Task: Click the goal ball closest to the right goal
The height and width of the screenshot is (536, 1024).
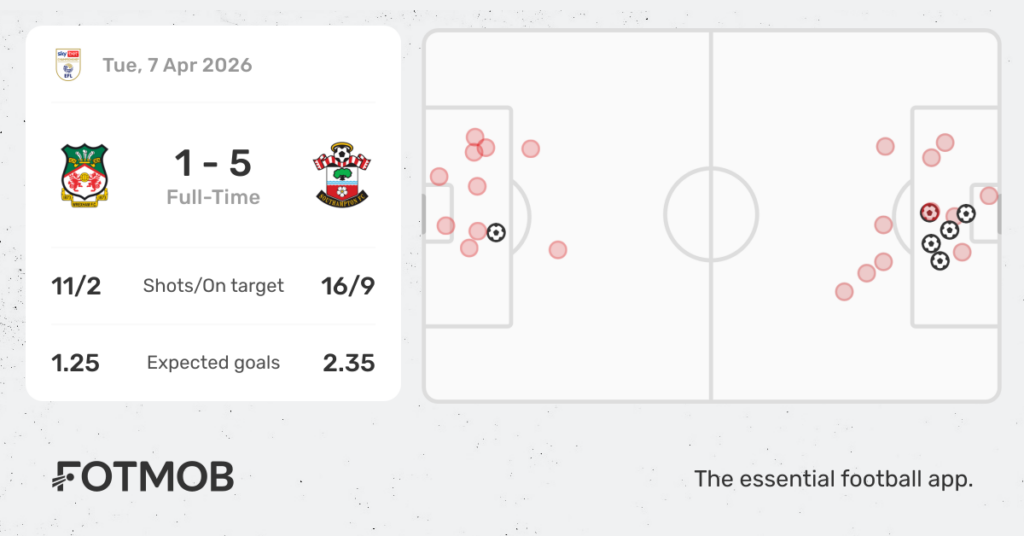Action: pos(965,213)
